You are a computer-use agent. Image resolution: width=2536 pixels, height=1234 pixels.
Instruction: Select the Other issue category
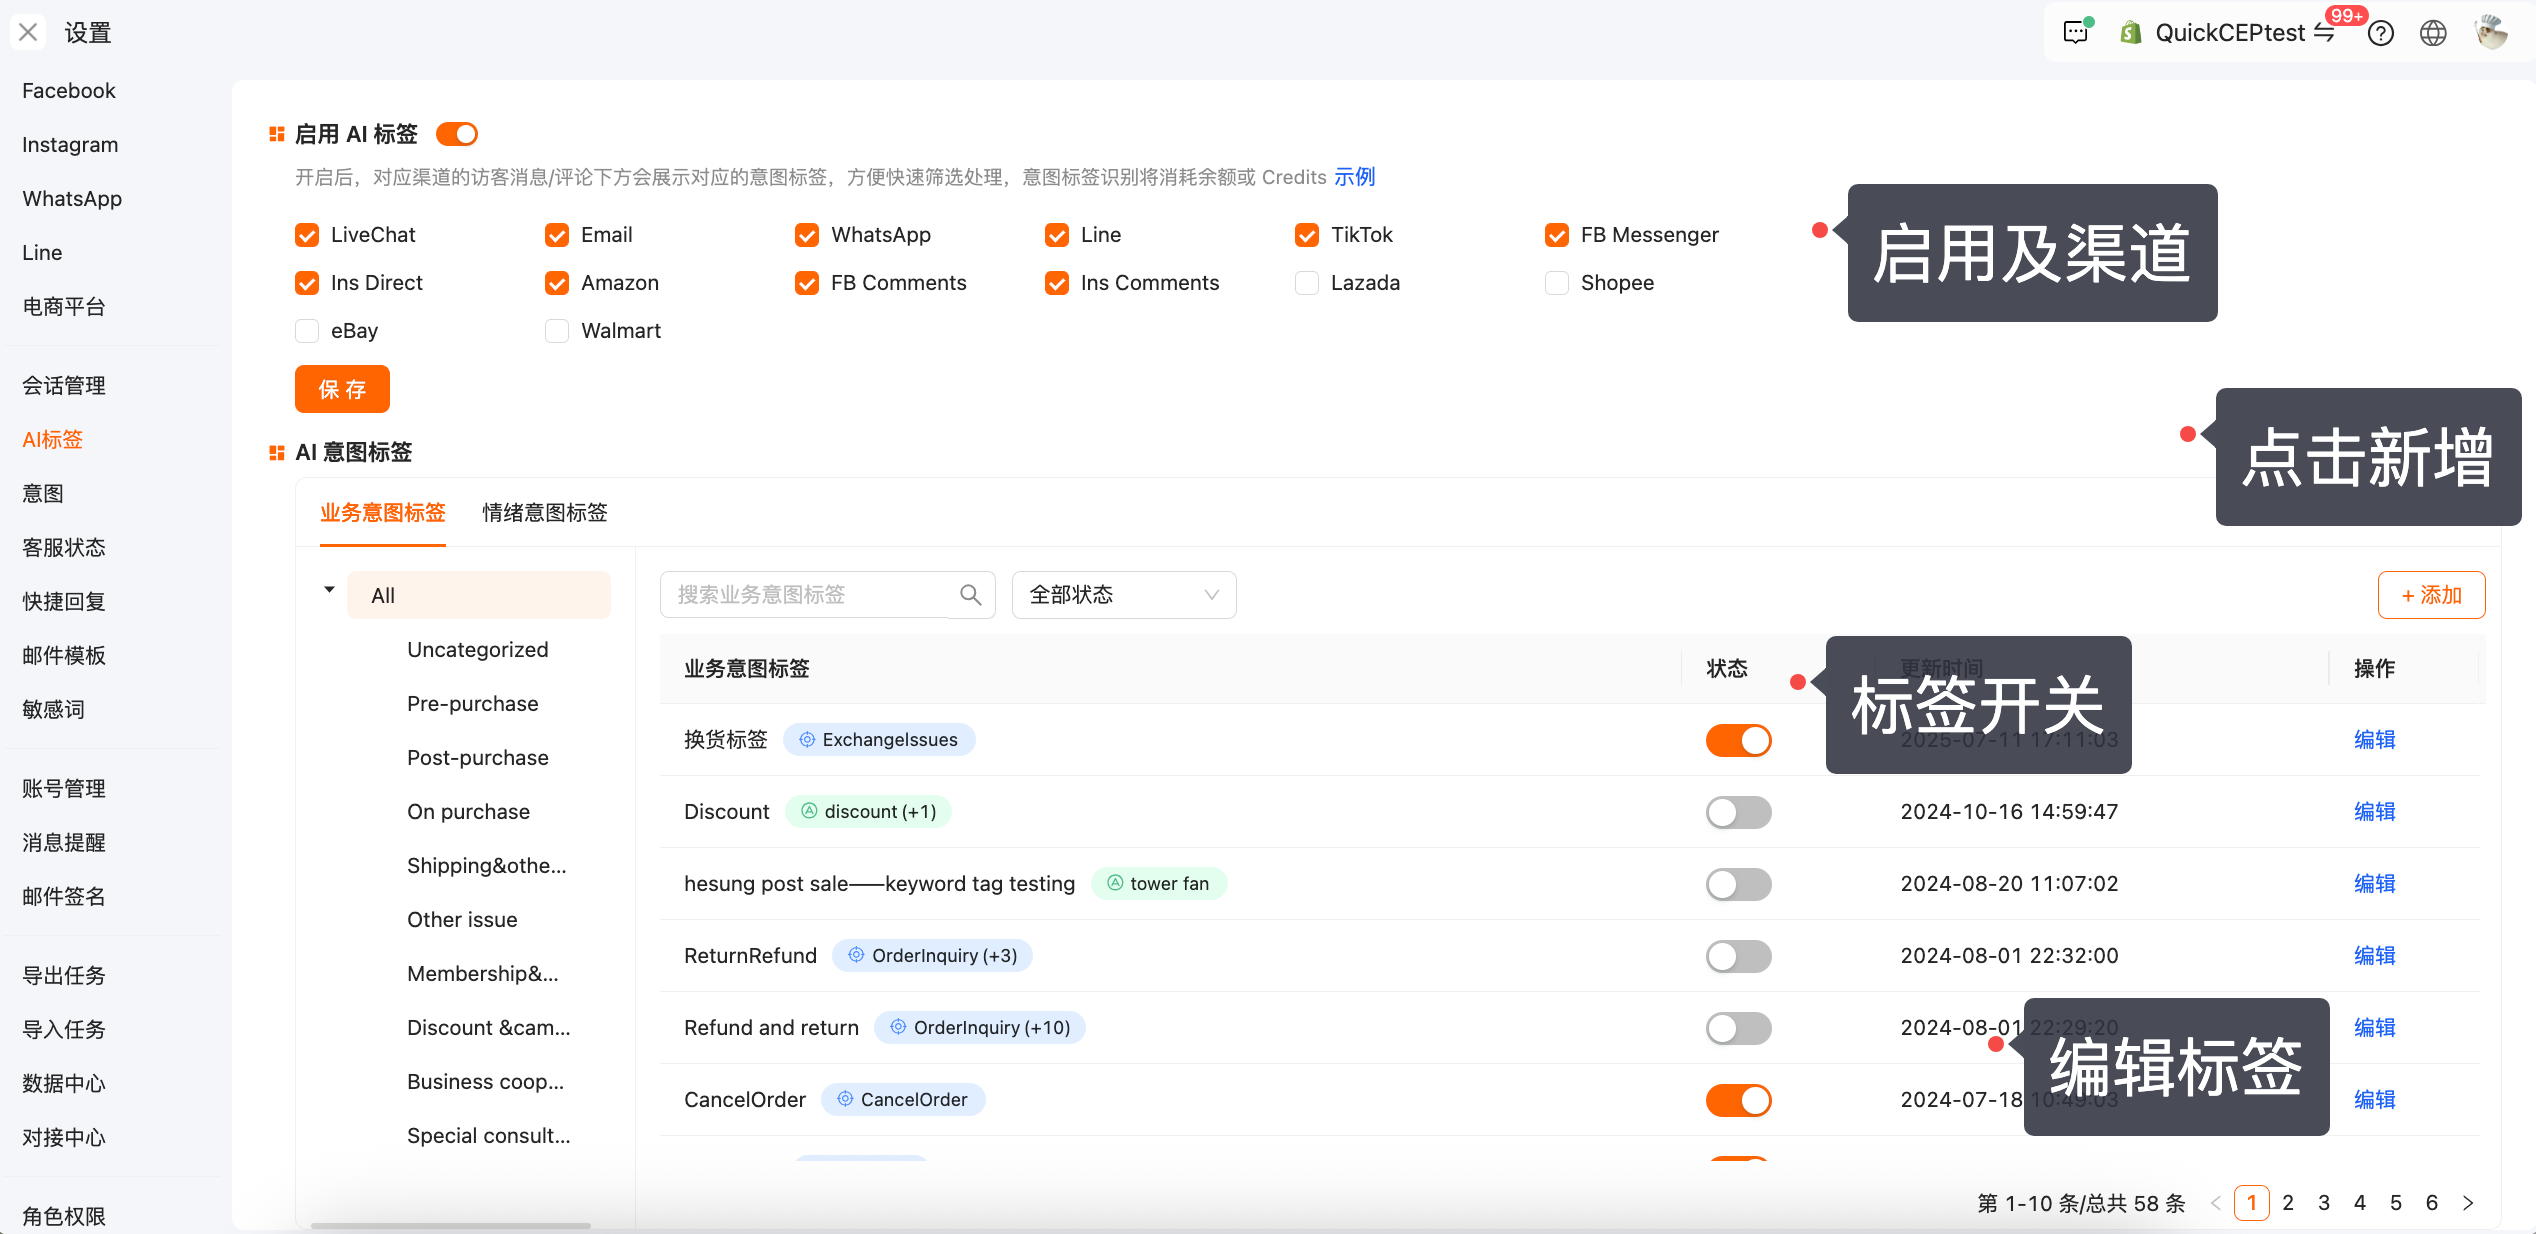click(462, 920)
